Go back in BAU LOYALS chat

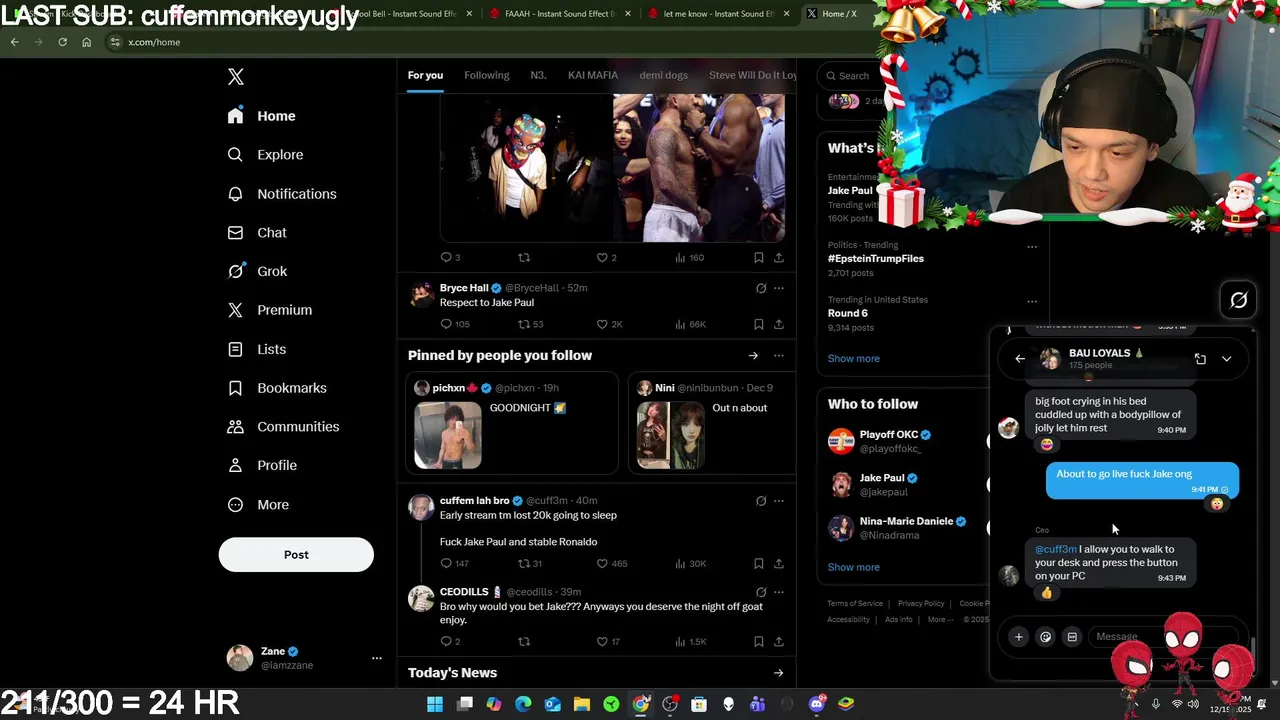1020,359
